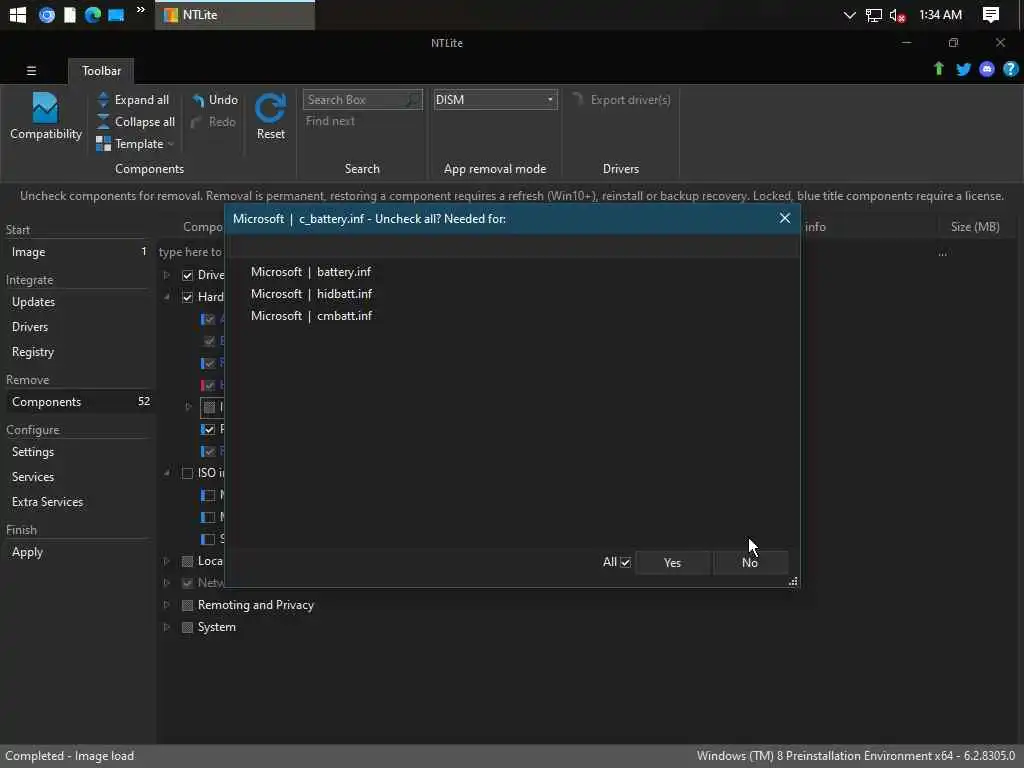This screenshot has width=1024, height=768.
Task: Click the muted volume tray icon
Action: (897, 15)
